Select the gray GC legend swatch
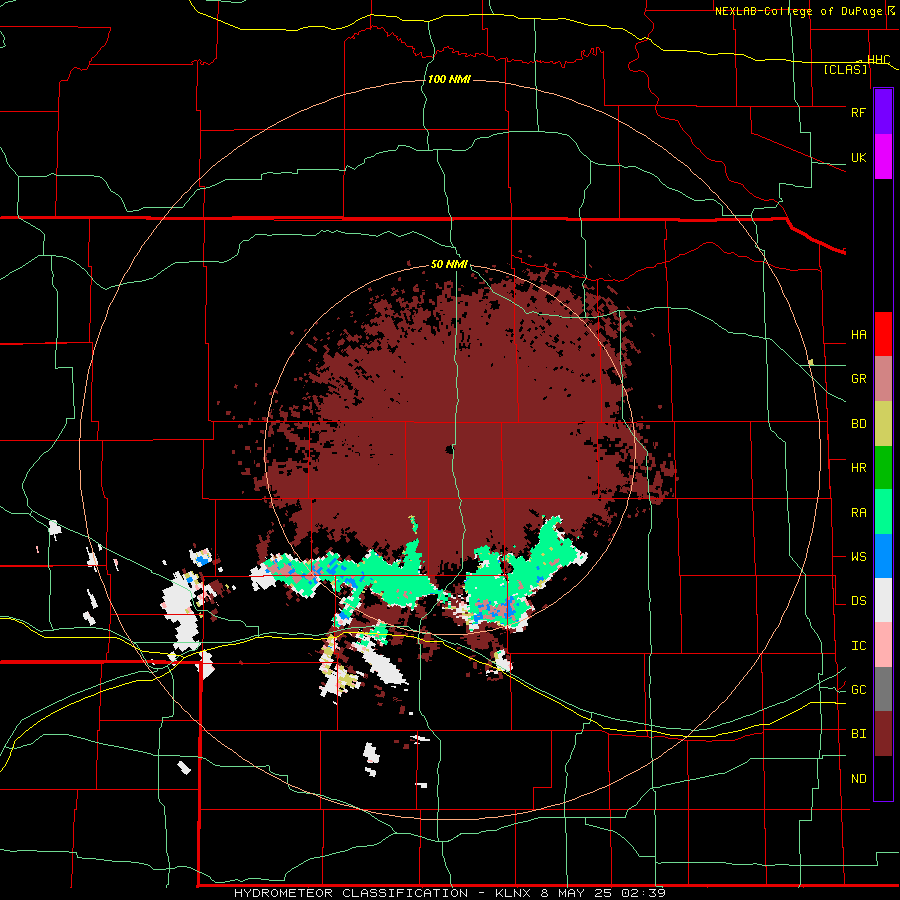This screenshot has width=900, height=900. pyautogui.click(x=883, y=689)
